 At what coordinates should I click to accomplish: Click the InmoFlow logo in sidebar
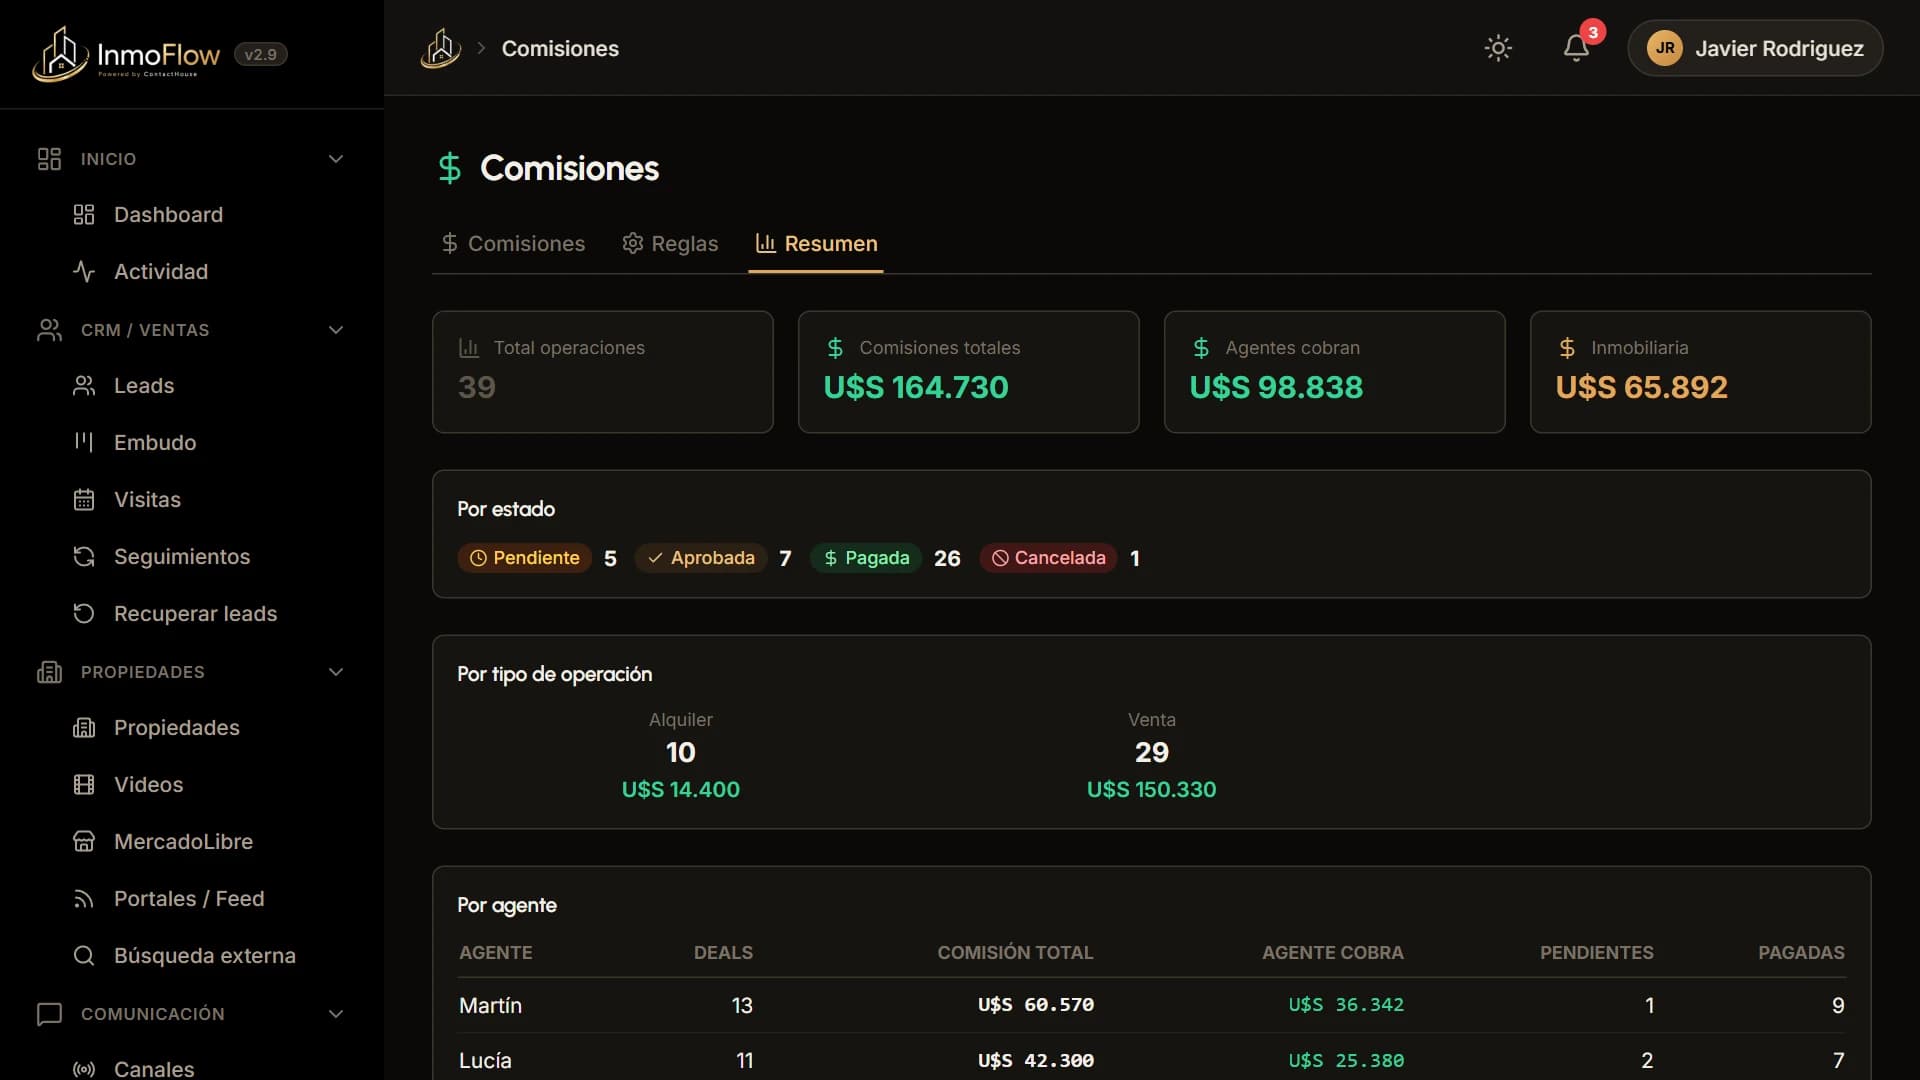click(x=126, y=54)
